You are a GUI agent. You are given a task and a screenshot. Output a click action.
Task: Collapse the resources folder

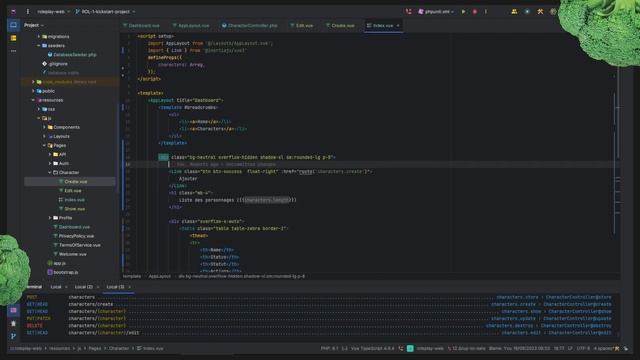[x=33, y=100]
